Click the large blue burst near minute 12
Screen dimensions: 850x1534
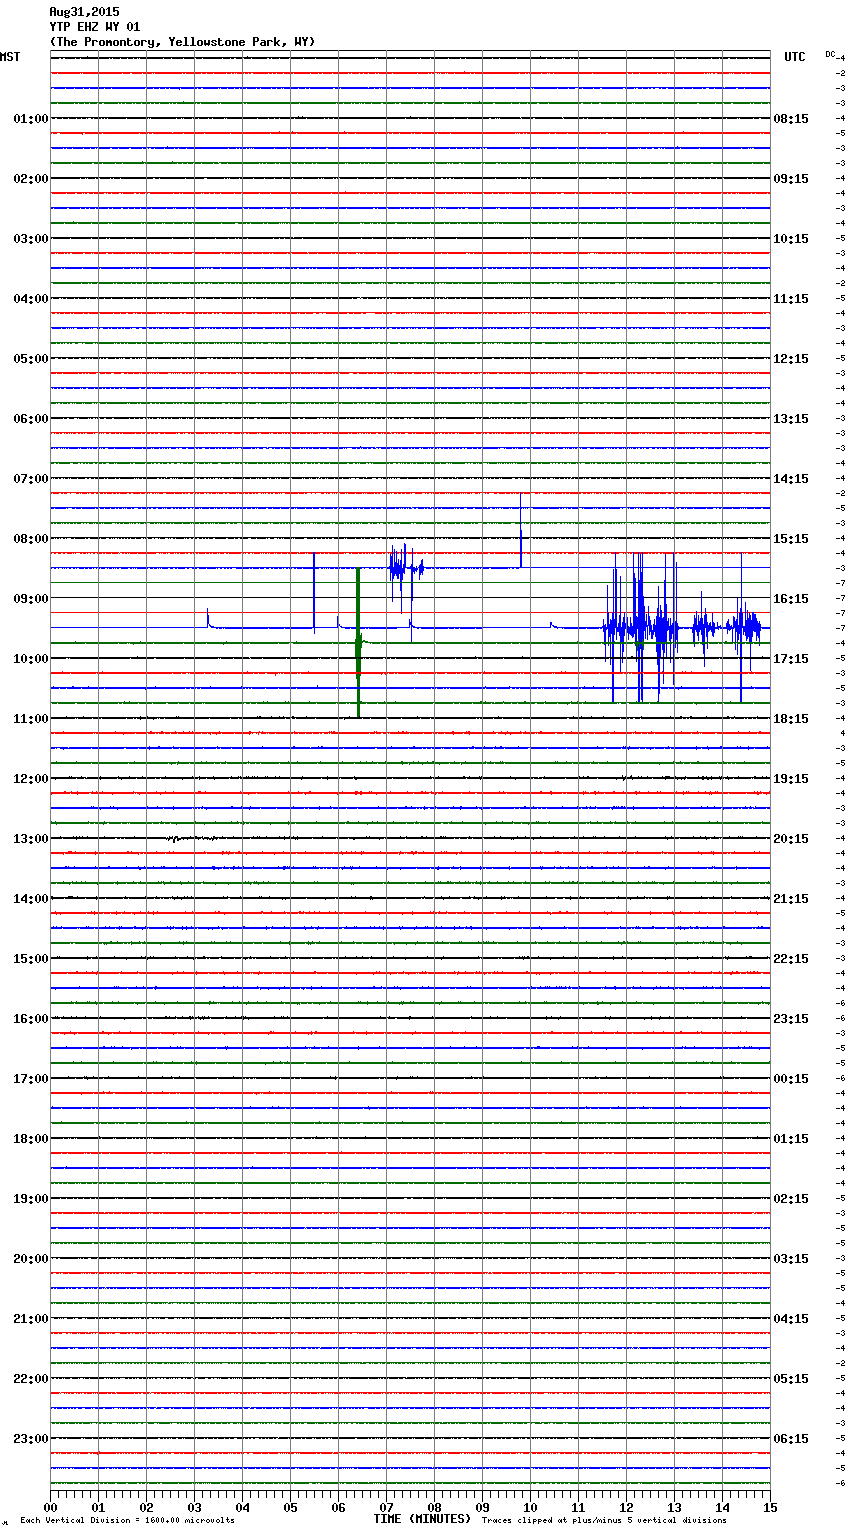point(640,628)
